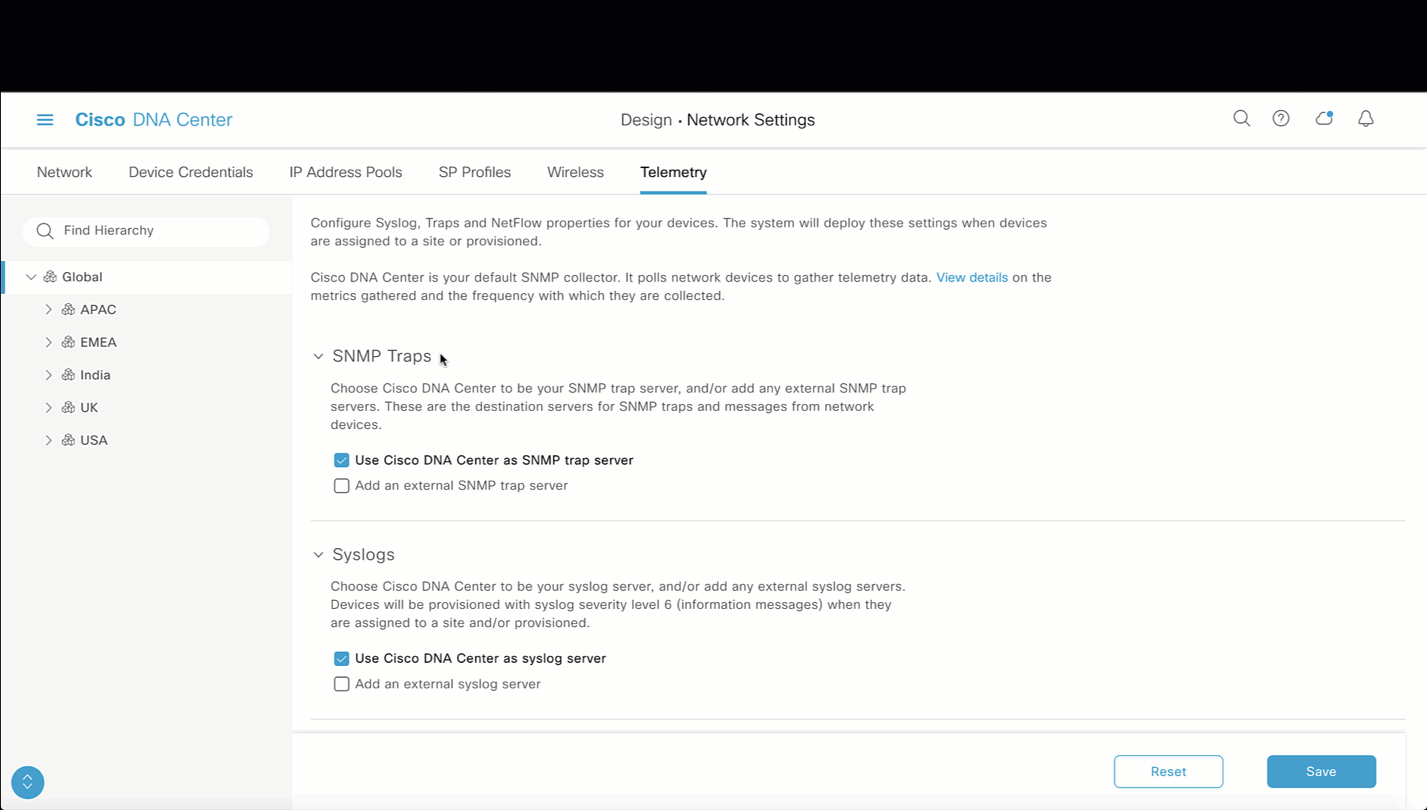This screenshot has width=1427, height=810.
Task: Enable Add an external SNMP trap server
Action: [x=342, y=486]
